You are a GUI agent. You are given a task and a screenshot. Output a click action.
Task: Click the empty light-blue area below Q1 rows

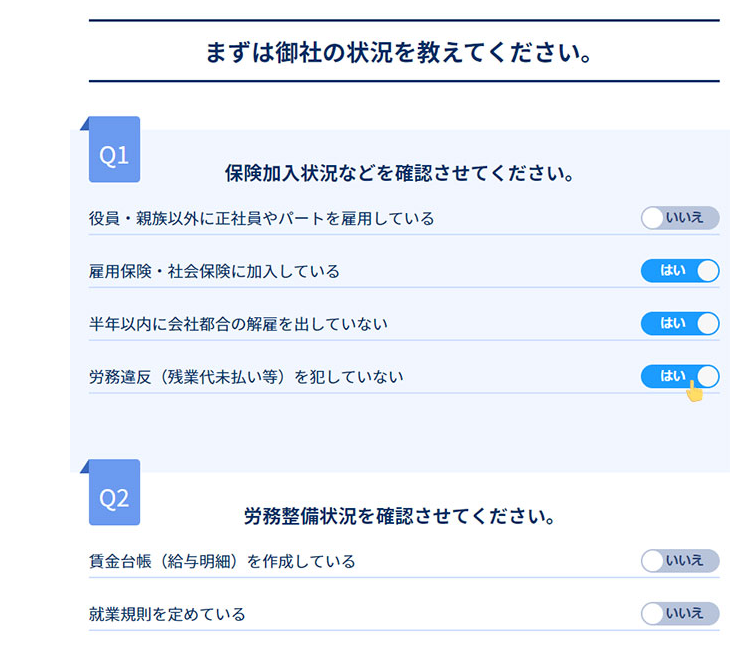pyautogui.click(x=399, y=432)
